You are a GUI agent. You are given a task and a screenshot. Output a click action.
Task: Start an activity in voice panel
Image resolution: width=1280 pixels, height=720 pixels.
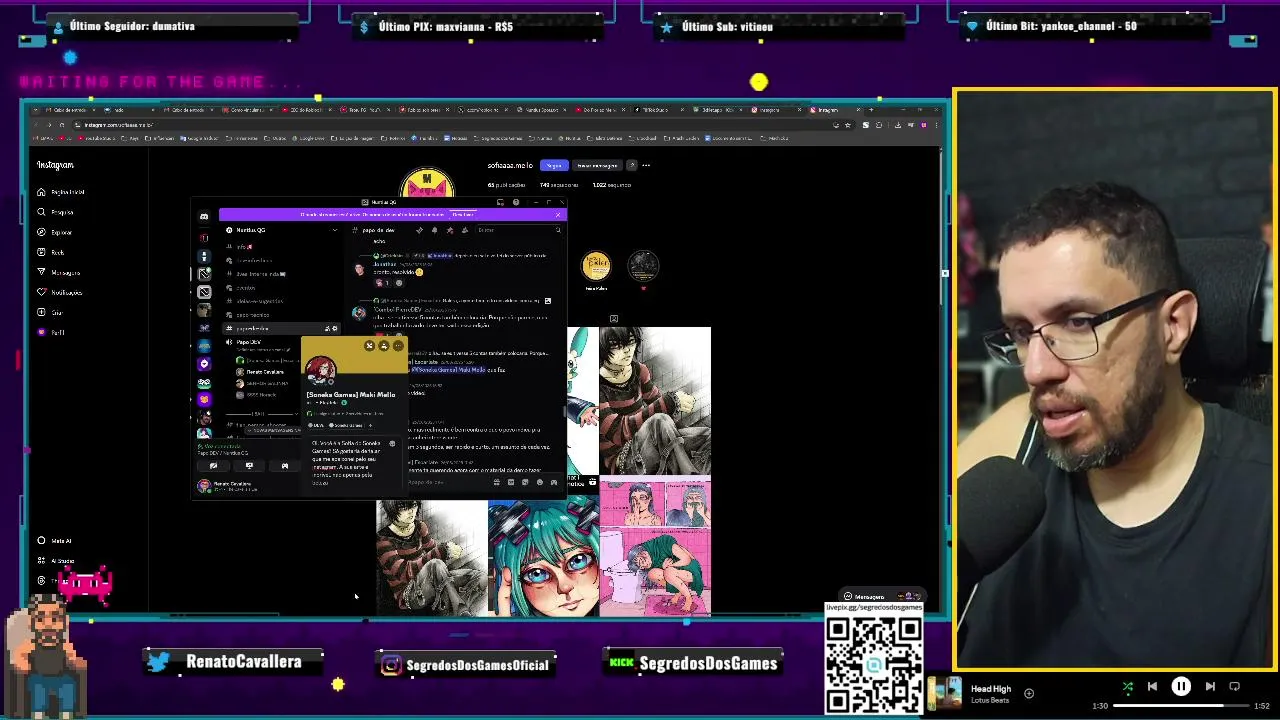(x=285, y=466)
